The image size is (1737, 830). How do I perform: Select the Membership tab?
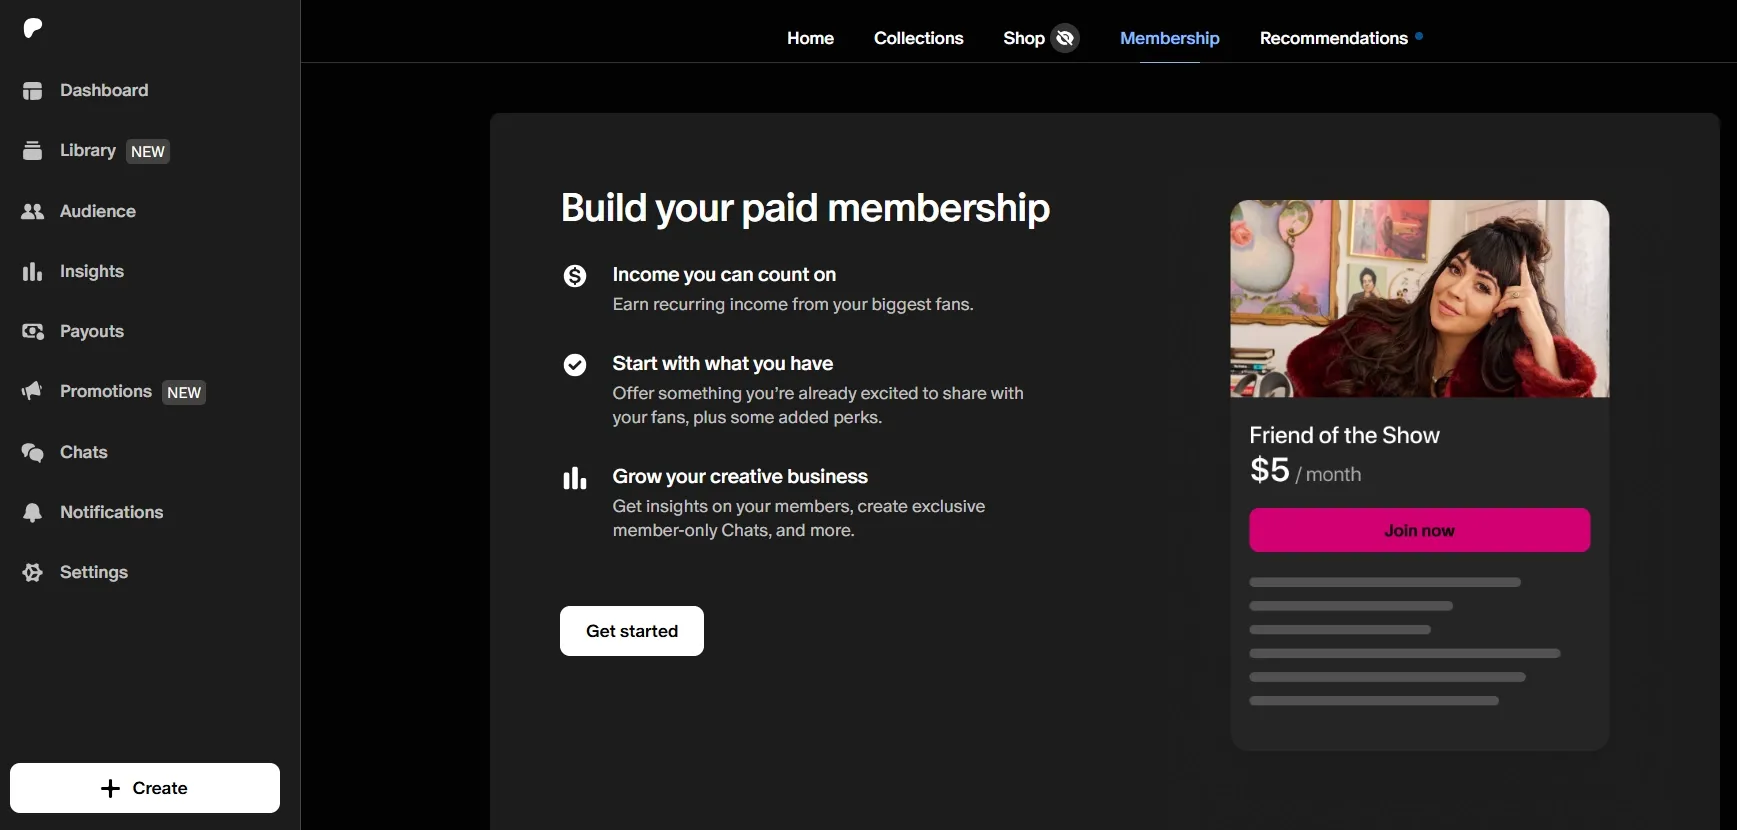pos(1169,38)
